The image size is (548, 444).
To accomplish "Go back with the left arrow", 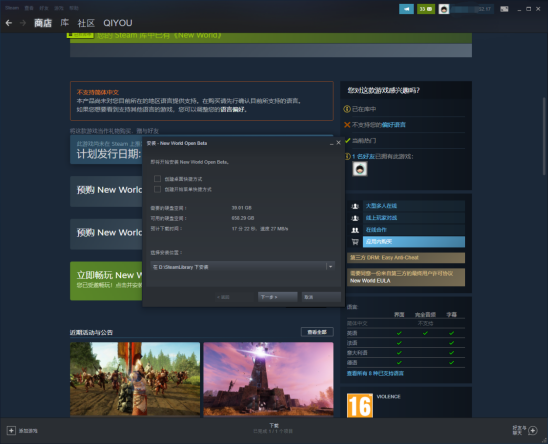I will pyautogui.click(x=9, y=23).
